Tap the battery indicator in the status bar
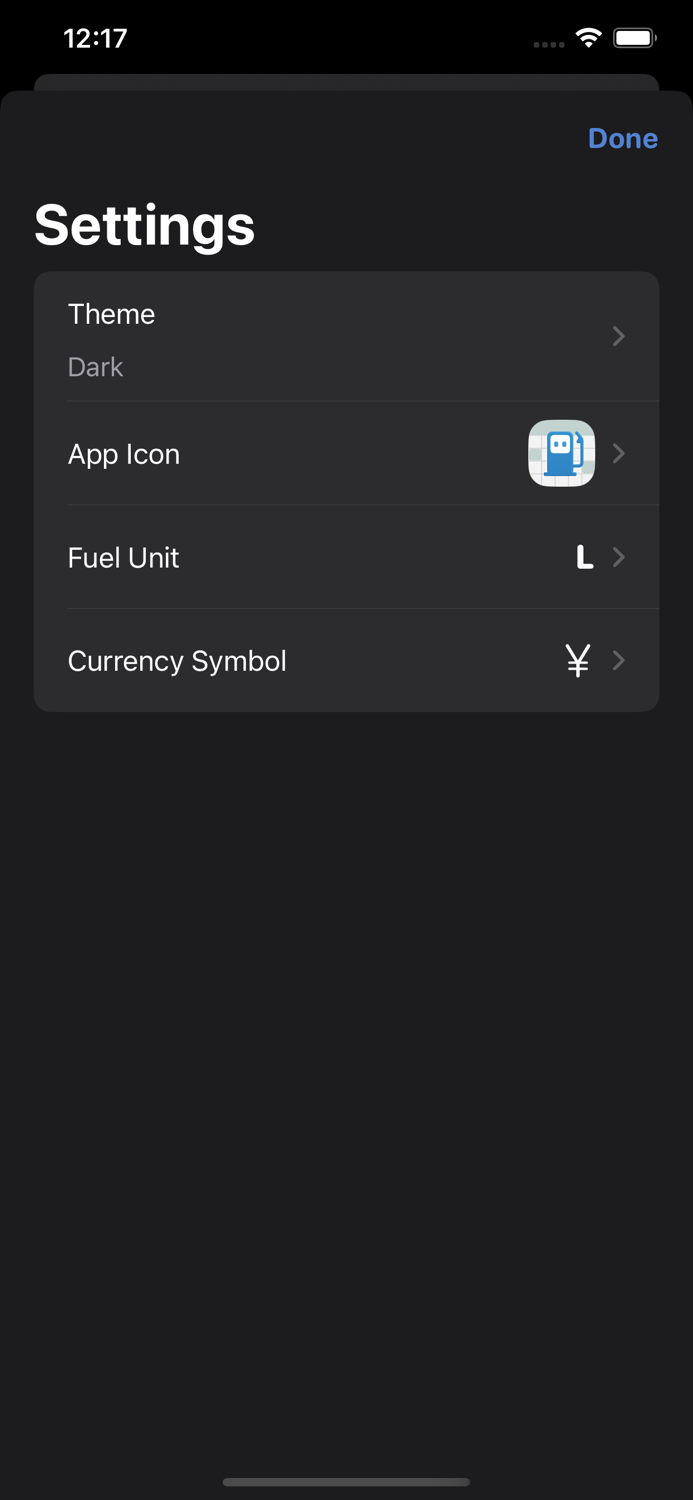Image resolution: width=693 pixels, height=1500 pixels. pos(634,37)
